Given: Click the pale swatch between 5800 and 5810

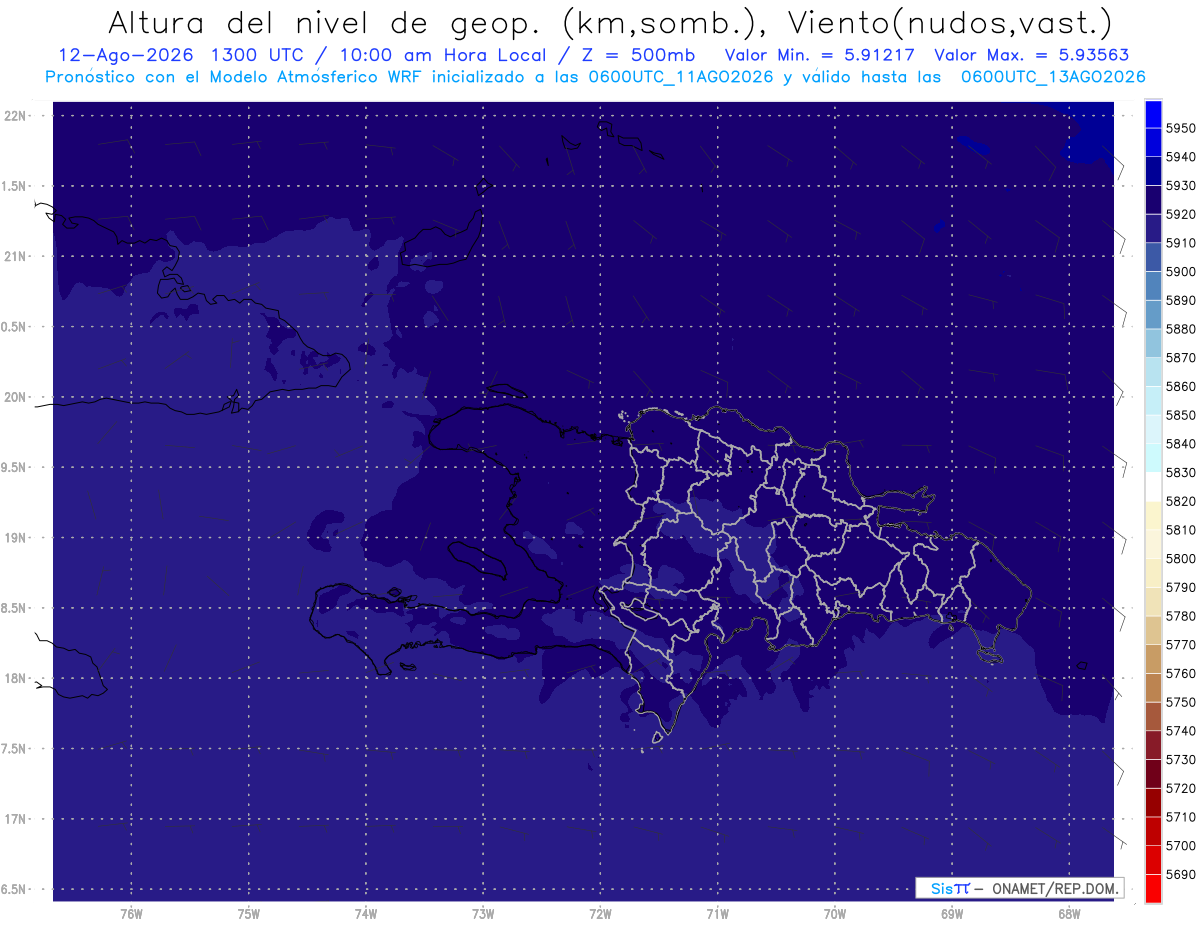Looking at the screenshot, I should point(1153,543).
